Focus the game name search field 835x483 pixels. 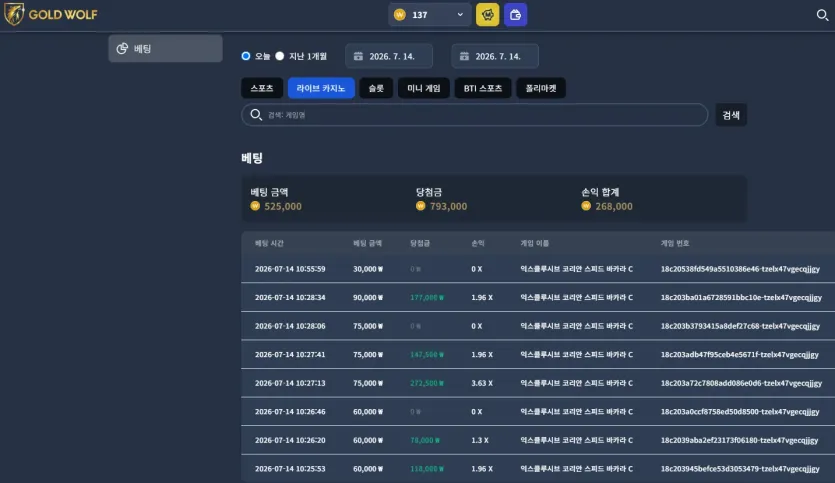click(x=474, y=115)
